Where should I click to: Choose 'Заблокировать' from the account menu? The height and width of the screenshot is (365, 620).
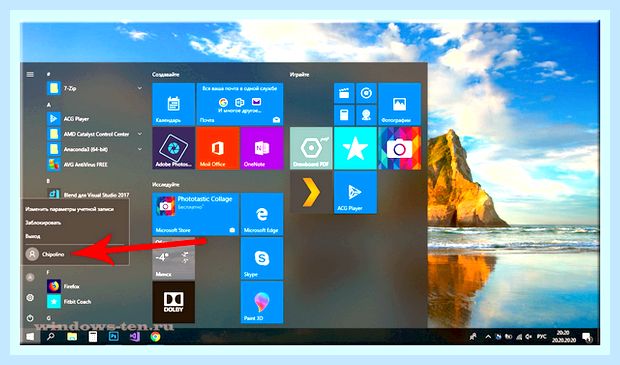[43, 223]
